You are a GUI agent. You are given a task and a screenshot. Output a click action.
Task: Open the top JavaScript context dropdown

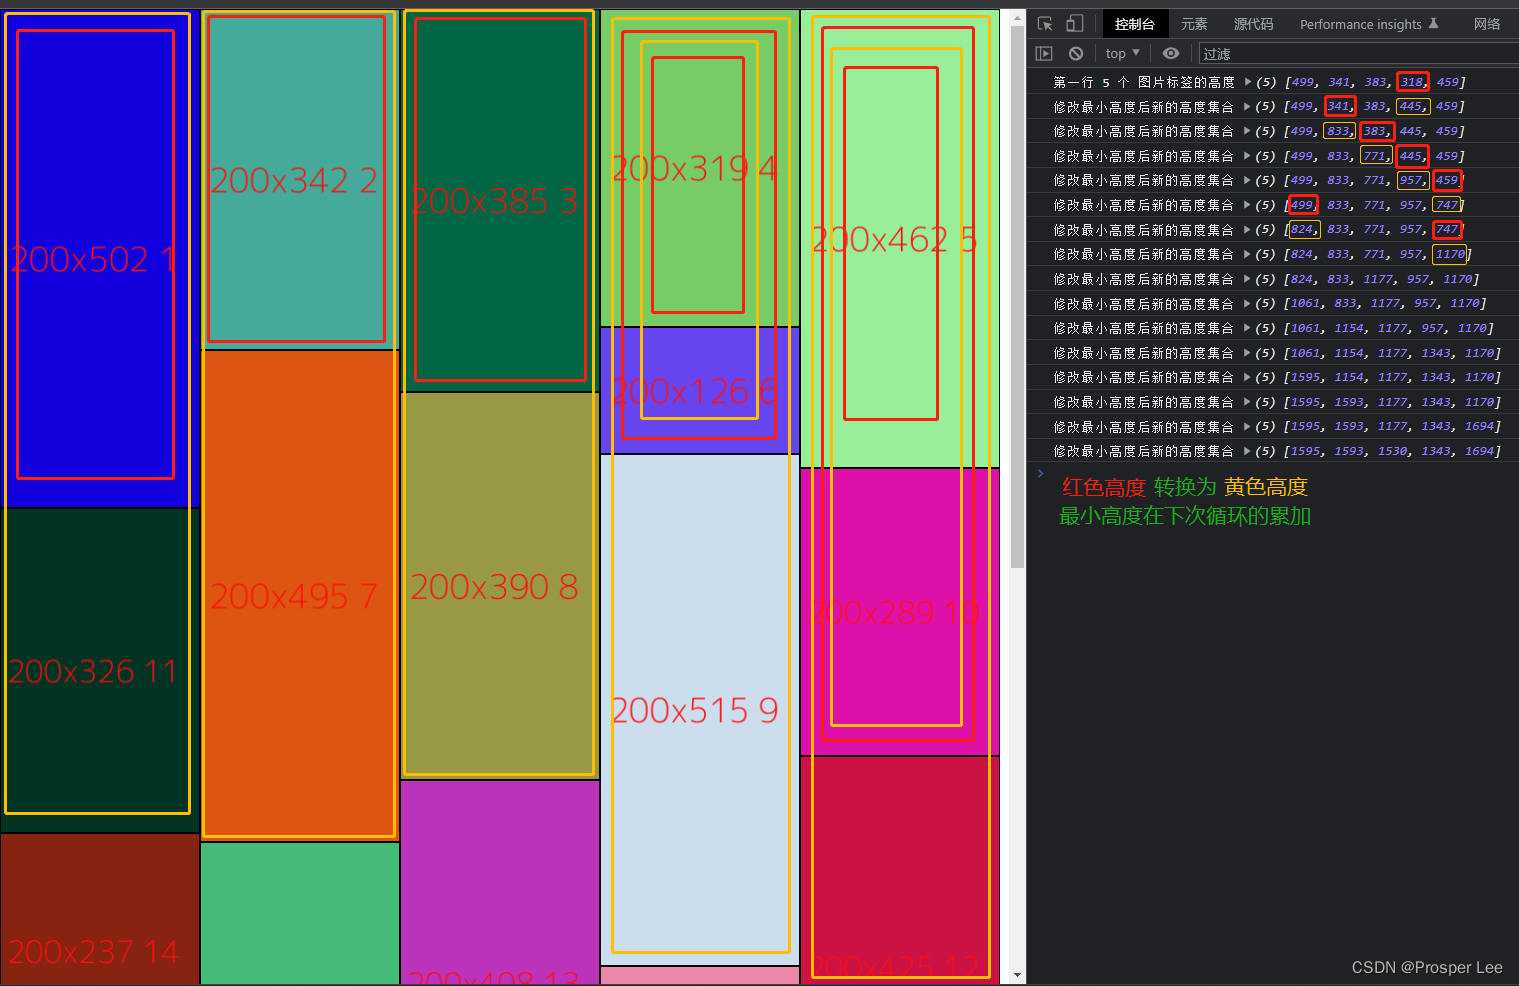(1122, 53)
